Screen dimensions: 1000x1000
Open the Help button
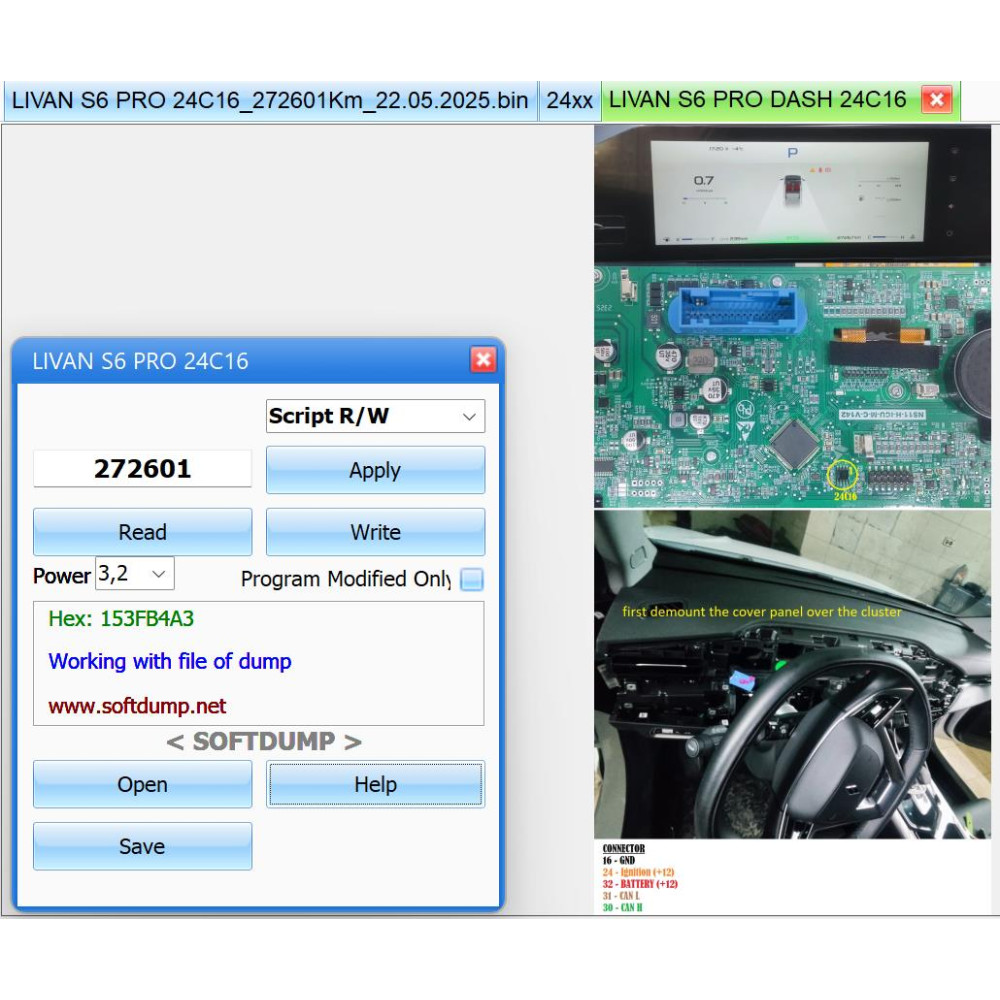(375, 784)
